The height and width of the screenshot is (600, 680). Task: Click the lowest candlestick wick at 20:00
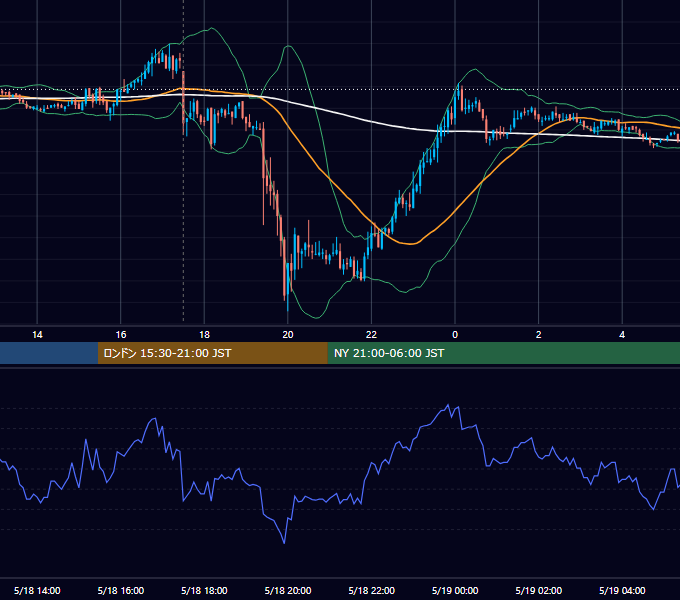pyautogui.click(x=288, y=303)
